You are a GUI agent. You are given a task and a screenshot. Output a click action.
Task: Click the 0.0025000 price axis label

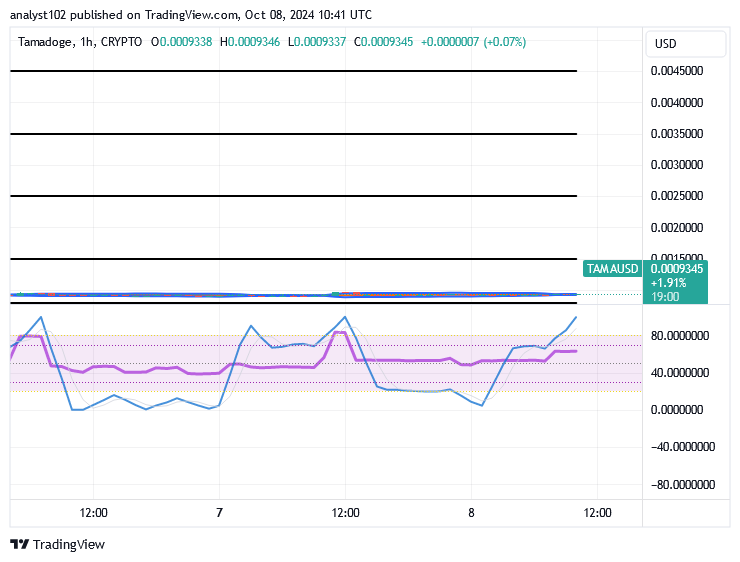[x=677, y=195]
